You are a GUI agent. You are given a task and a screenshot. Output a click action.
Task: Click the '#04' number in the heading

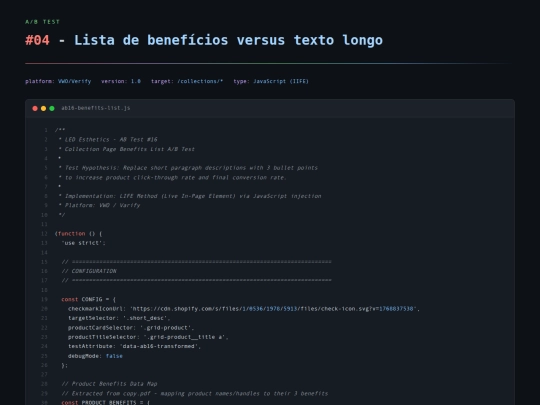37,40
